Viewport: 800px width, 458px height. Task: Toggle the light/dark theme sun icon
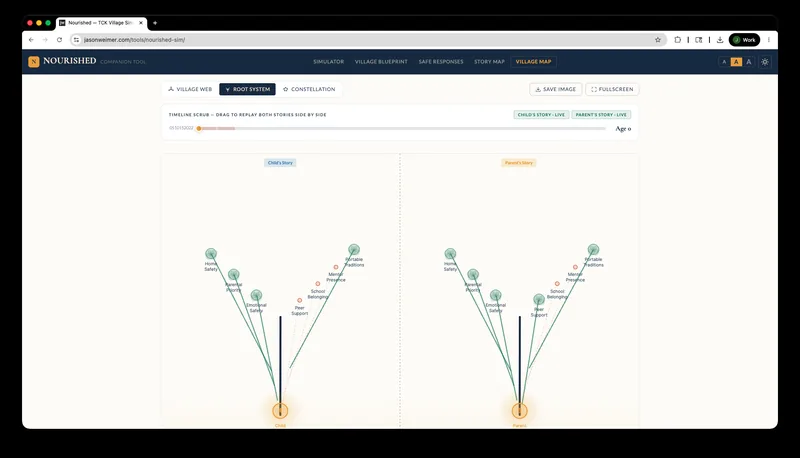[x=765, y=62]
